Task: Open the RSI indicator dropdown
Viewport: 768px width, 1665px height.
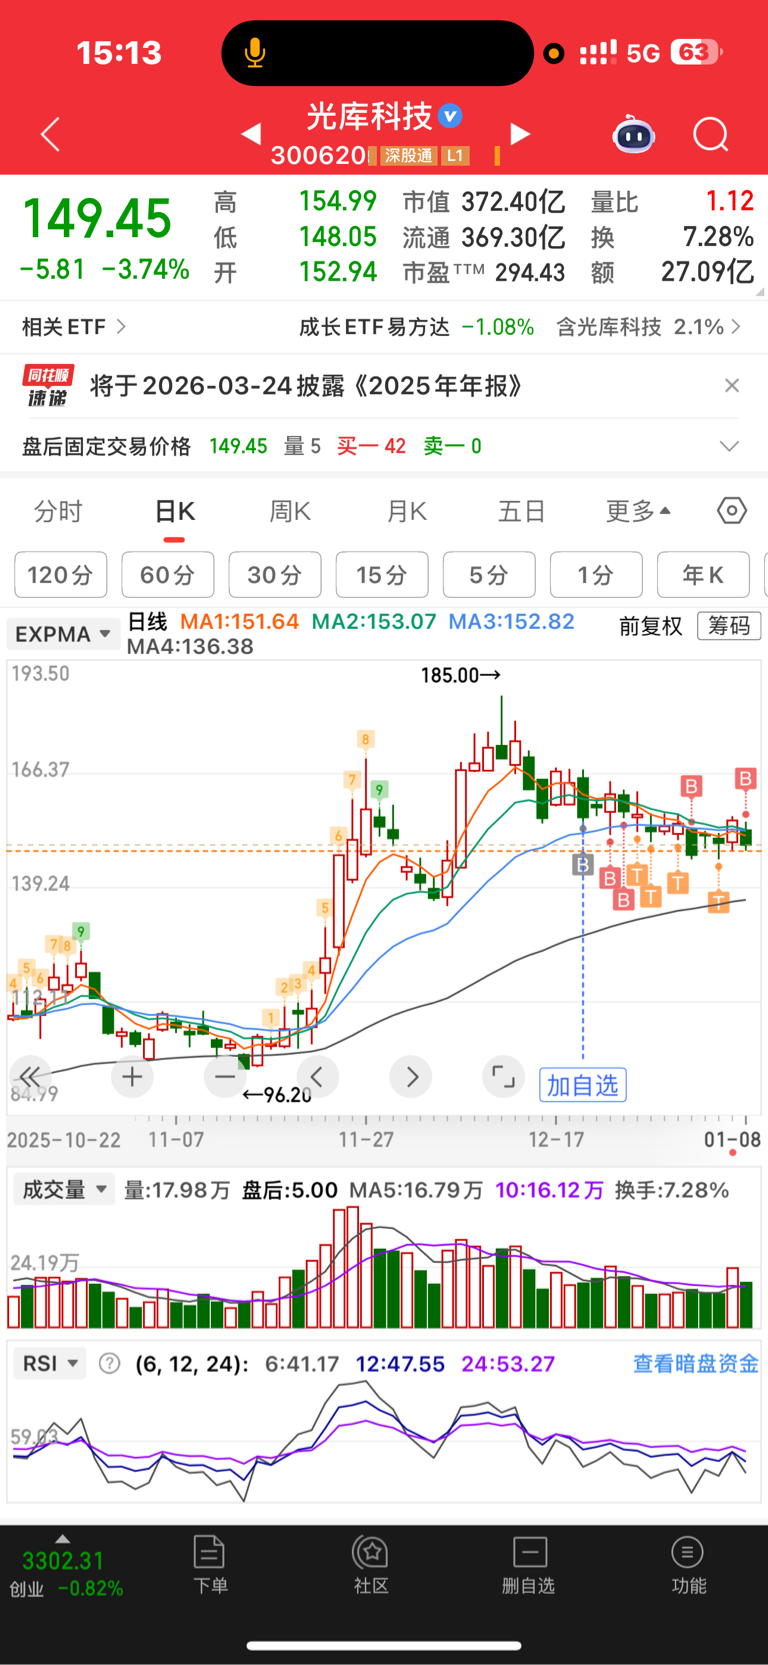Action: click(x=50, y=1363)
